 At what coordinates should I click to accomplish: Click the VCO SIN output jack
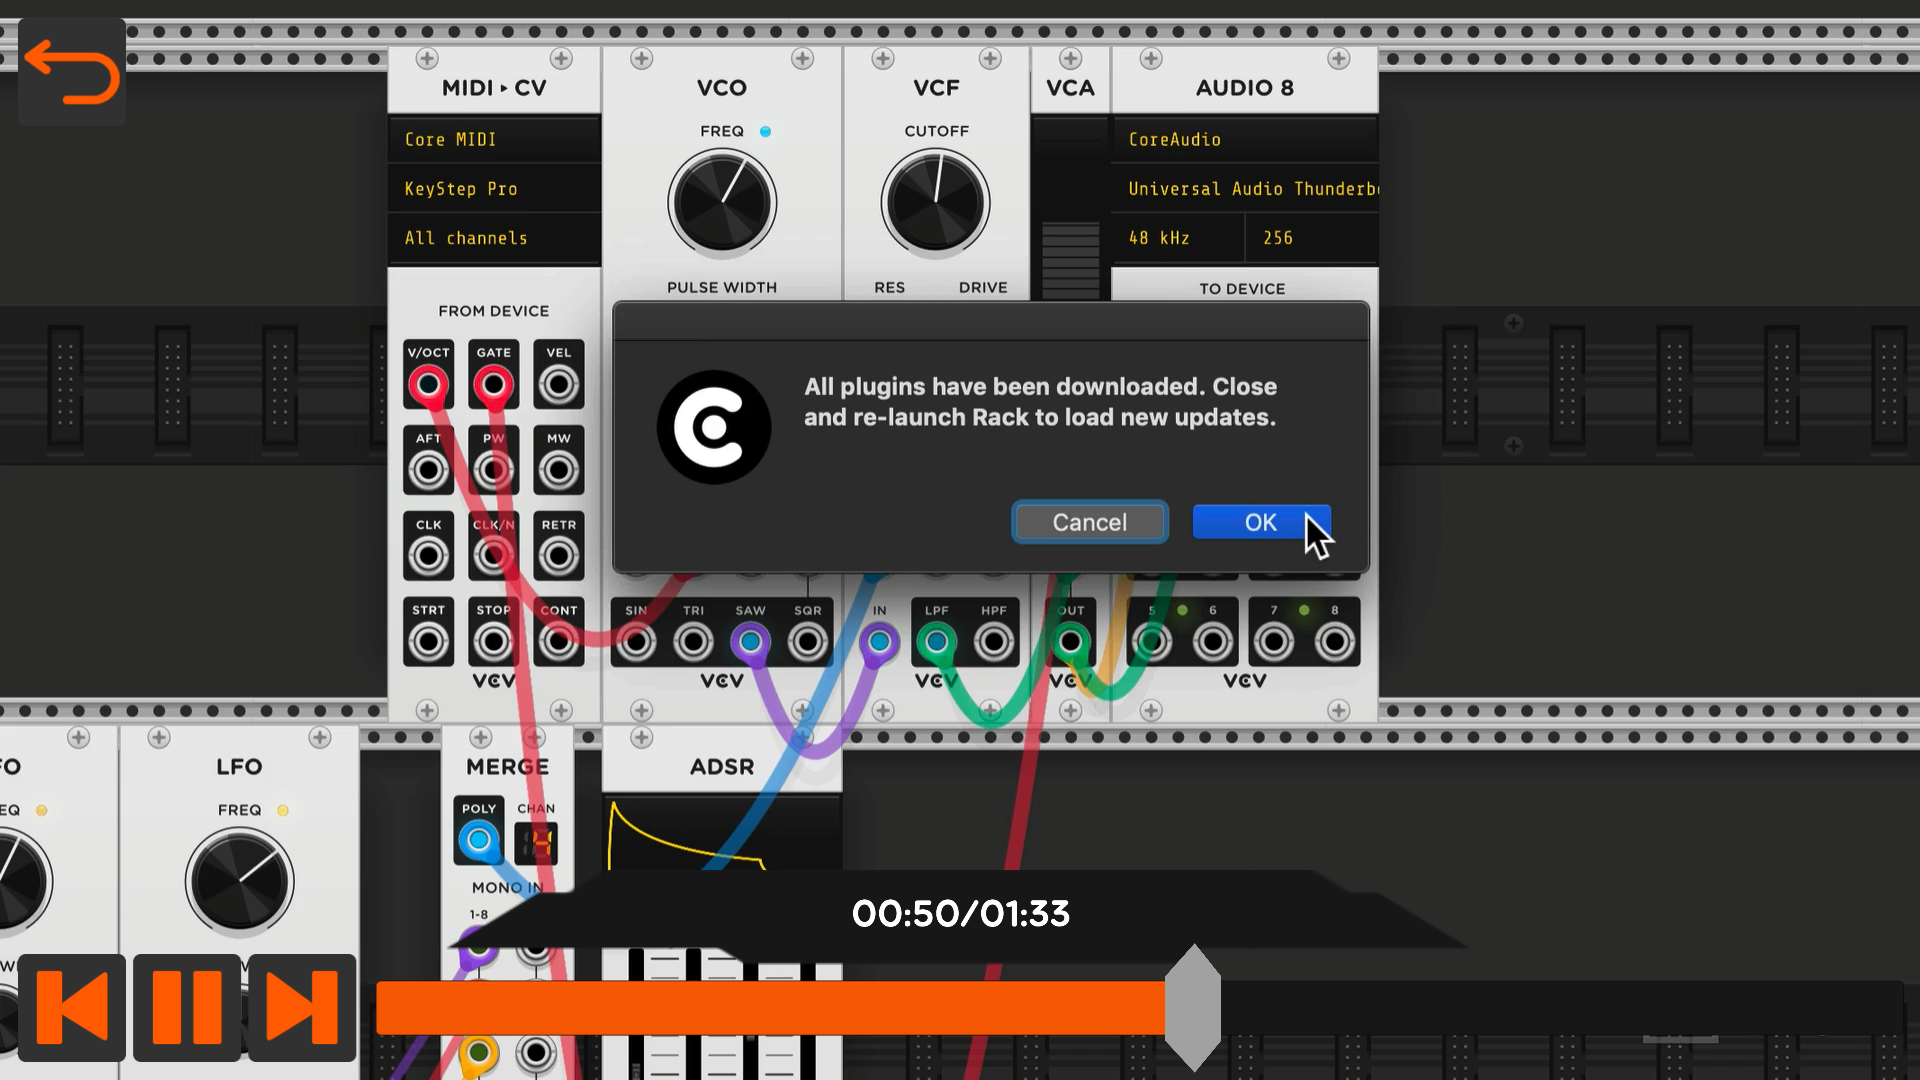[x=636, y=642]
